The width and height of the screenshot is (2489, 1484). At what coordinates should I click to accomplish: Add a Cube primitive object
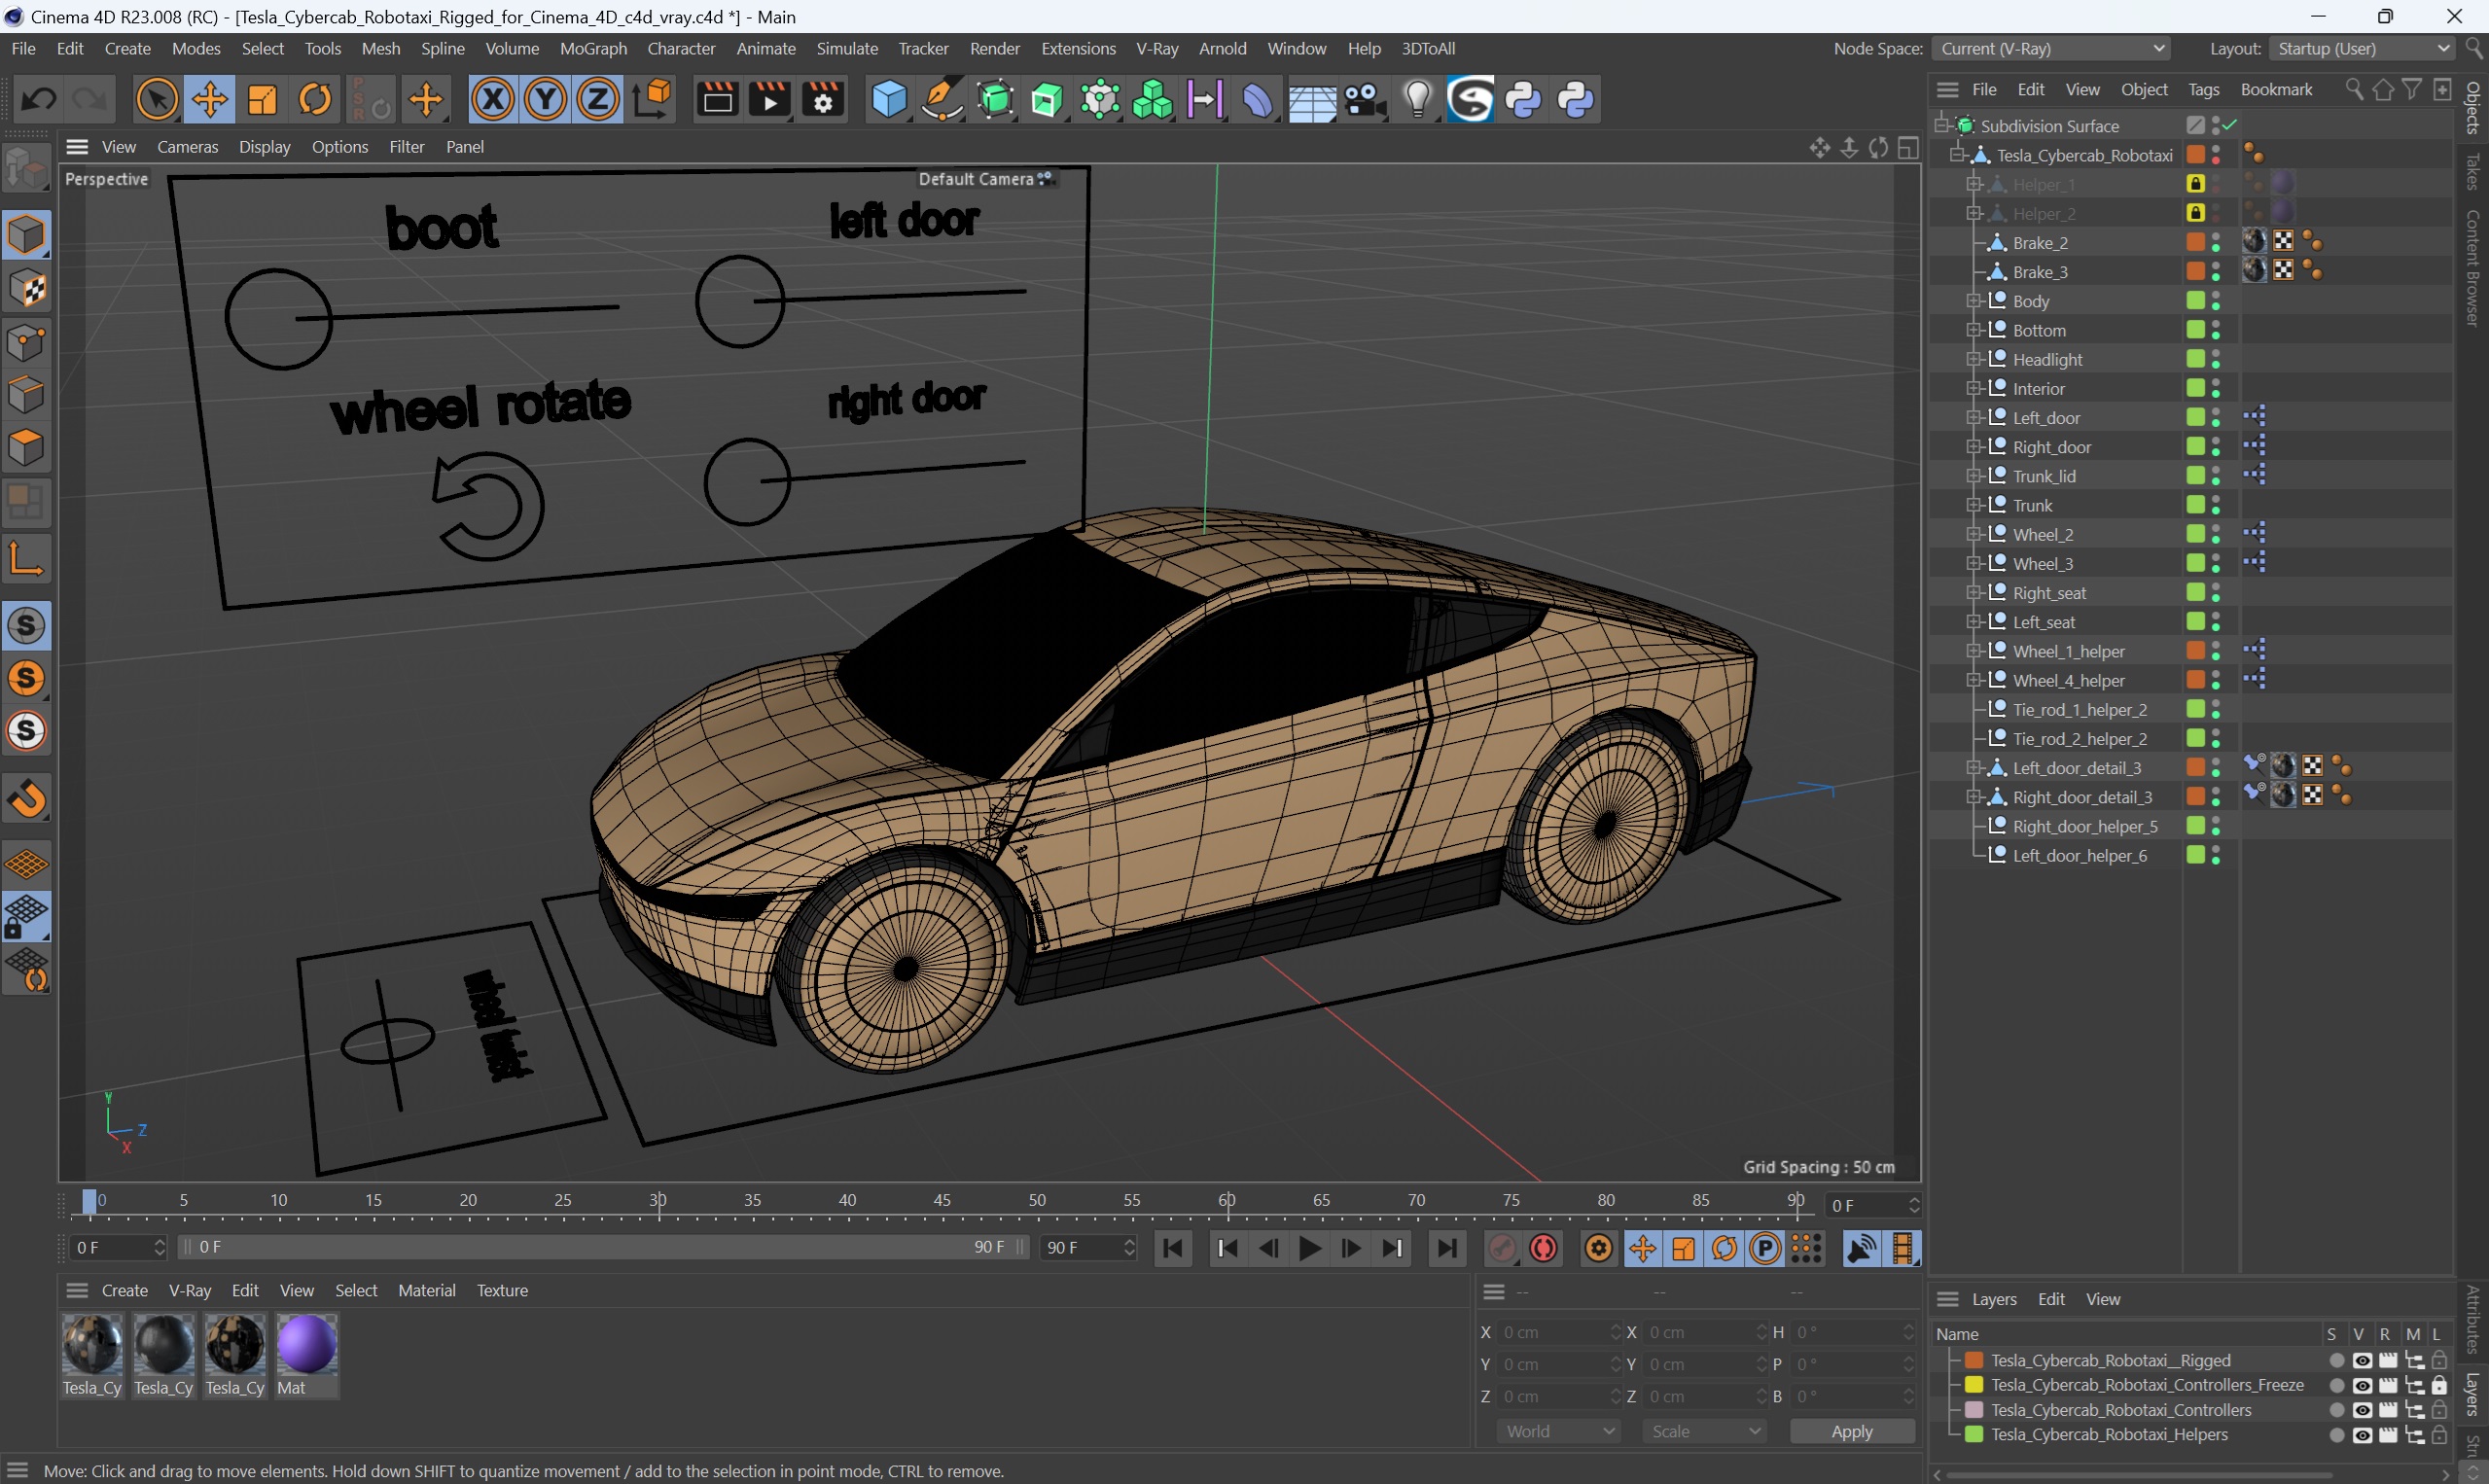tap(889, 99)
